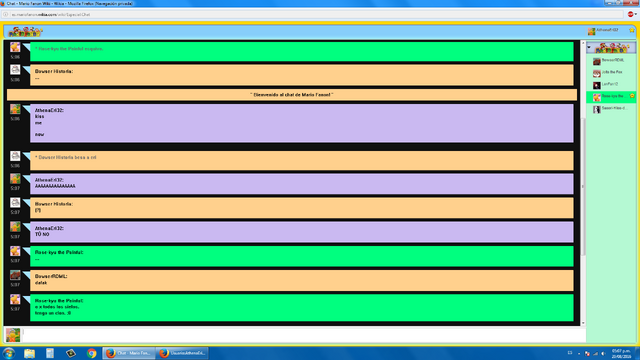
Task: Launch Google Chrome from the taskbar
Action: [x=91, y=353]
